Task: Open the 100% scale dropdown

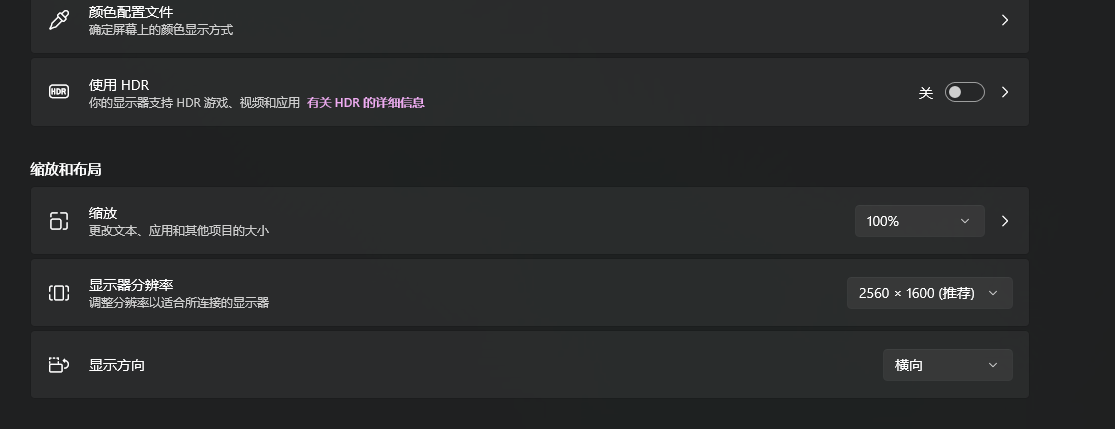Action: tap(919, 221)
